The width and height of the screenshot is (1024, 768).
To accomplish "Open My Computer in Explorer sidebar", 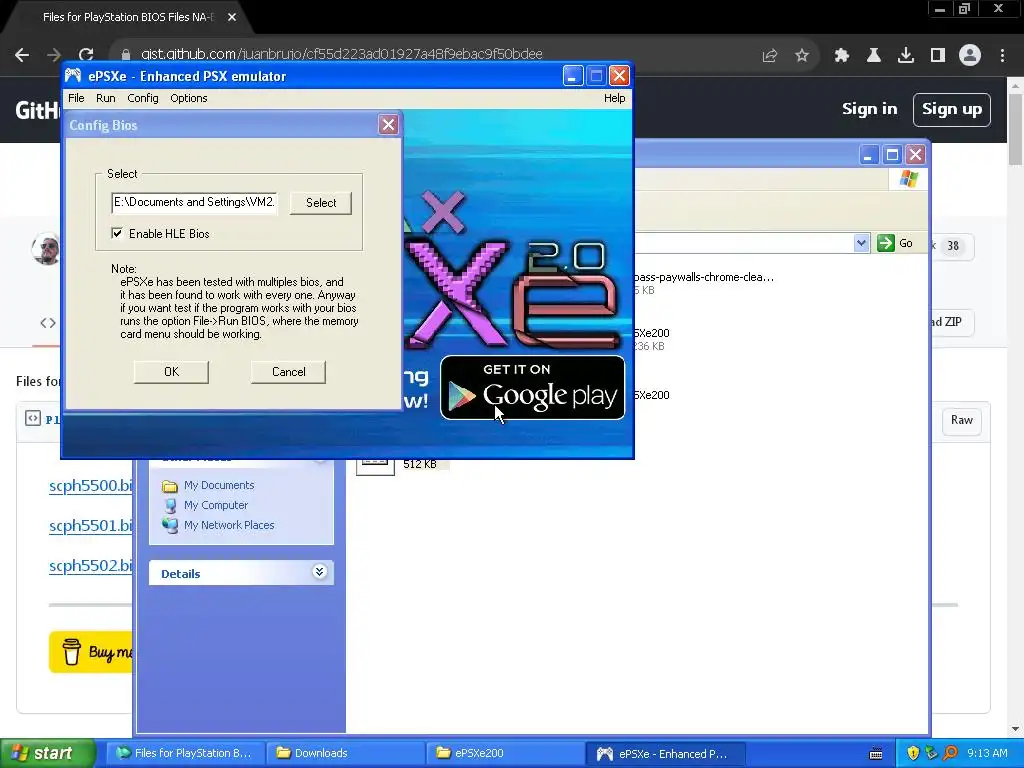I will tap(216, 505).
